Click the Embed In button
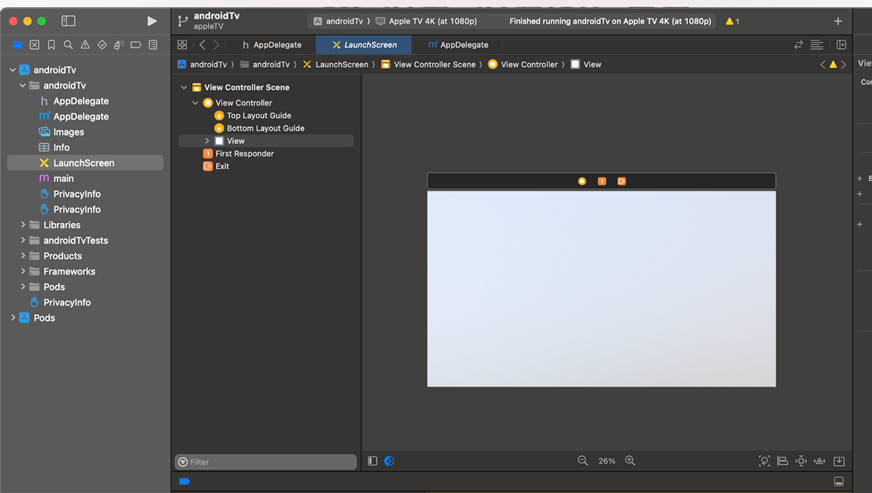Screen dimensions: 872x493 click(839, 461)
